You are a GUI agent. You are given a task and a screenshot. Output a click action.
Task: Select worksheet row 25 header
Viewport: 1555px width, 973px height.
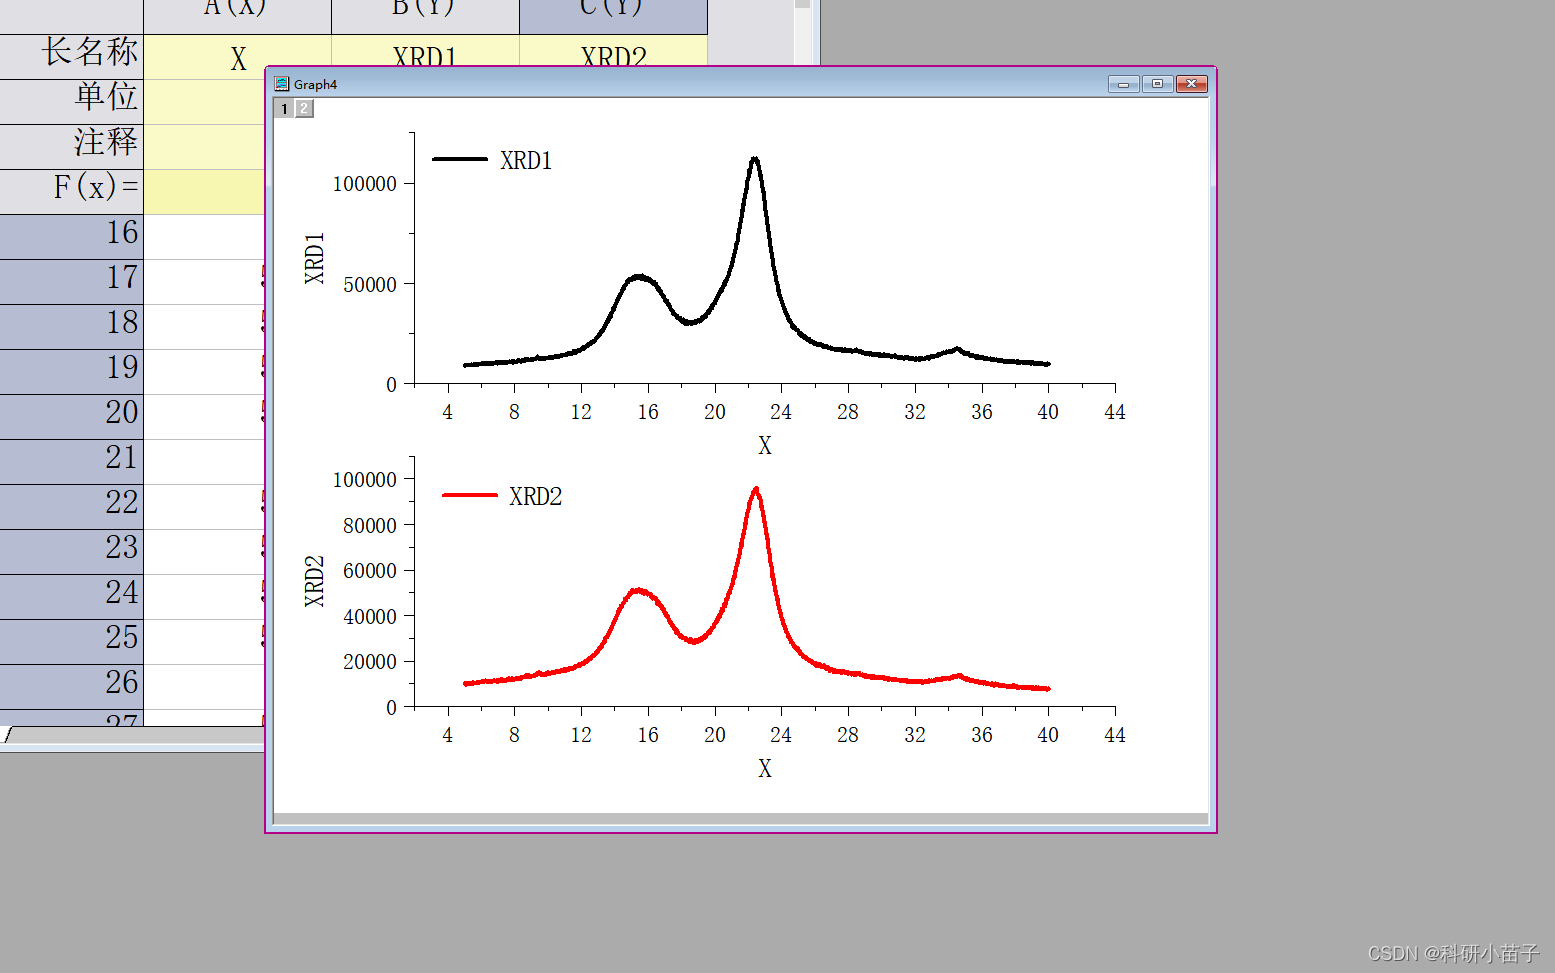point(72,642)
